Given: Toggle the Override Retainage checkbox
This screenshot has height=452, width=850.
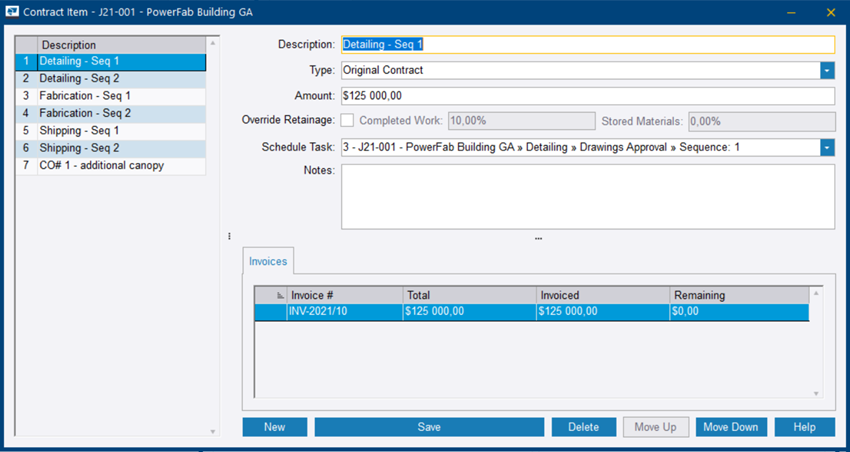Looking at the screenshot, I should point(347,121).
